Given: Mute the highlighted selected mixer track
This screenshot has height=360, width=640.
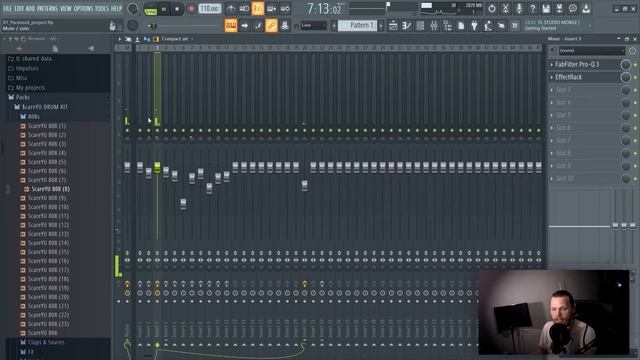Looking at the screenshot, I should click(157, 131).
